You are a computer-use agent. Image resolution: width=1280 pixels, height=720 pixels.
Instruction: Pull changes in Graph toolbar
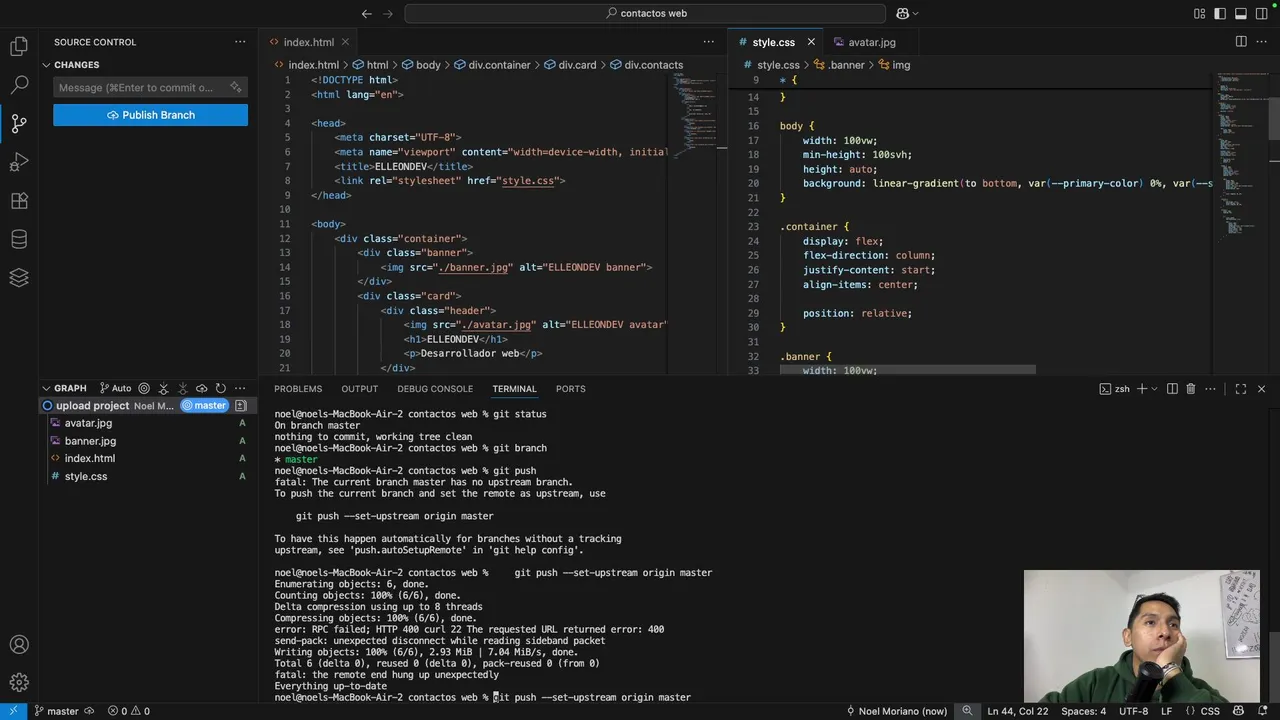point(183,388)
